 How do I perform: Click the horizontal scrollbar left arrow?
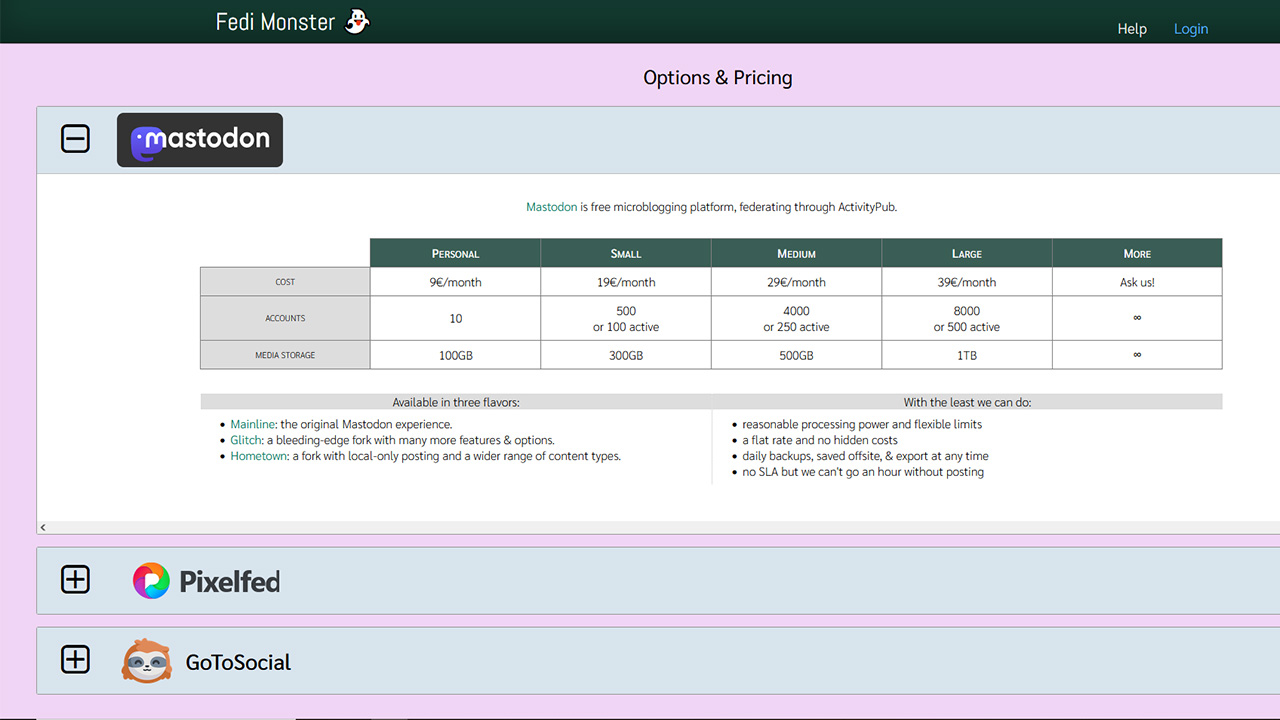(43, 527)
